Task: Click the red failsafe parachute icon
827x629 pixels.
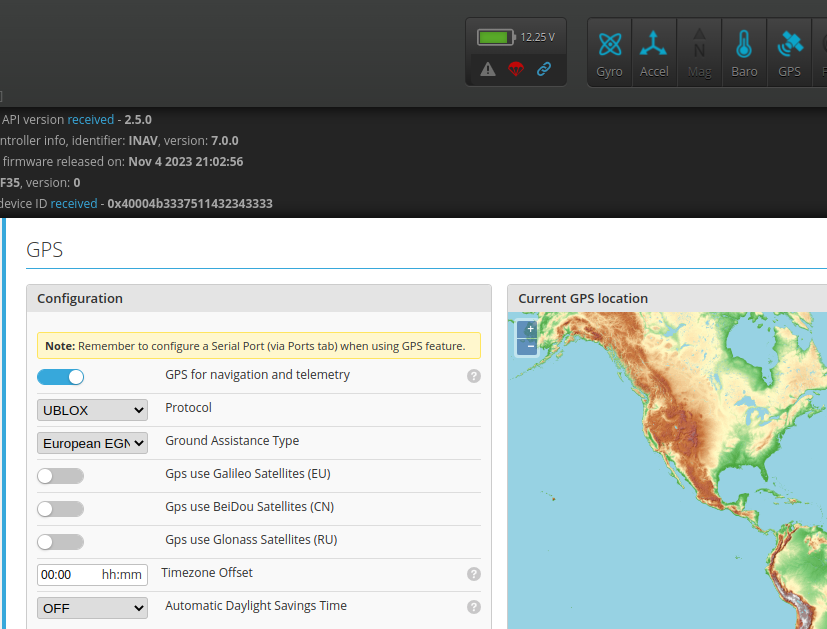Action: pyautogui.click(x=516, y=69)
